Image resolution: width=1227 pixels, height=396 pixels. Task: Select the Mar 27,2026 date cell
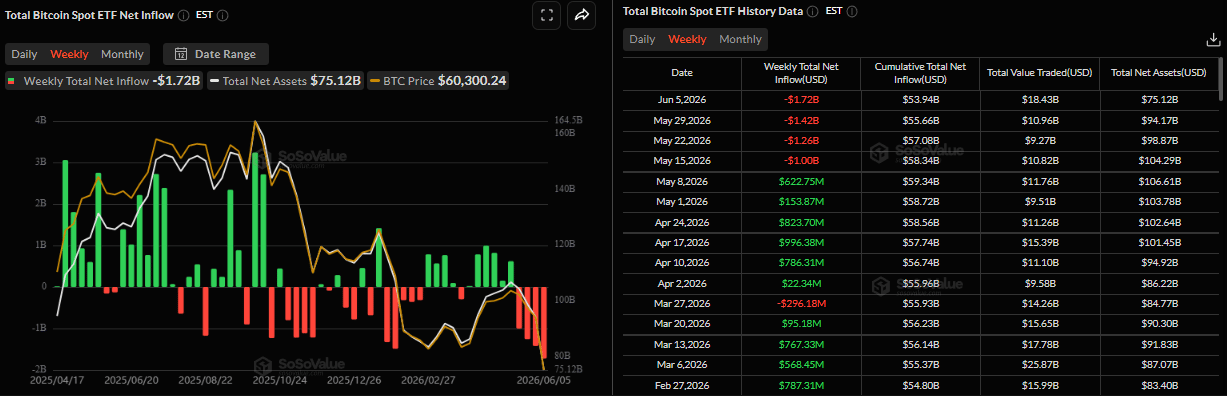coord(681,304)
